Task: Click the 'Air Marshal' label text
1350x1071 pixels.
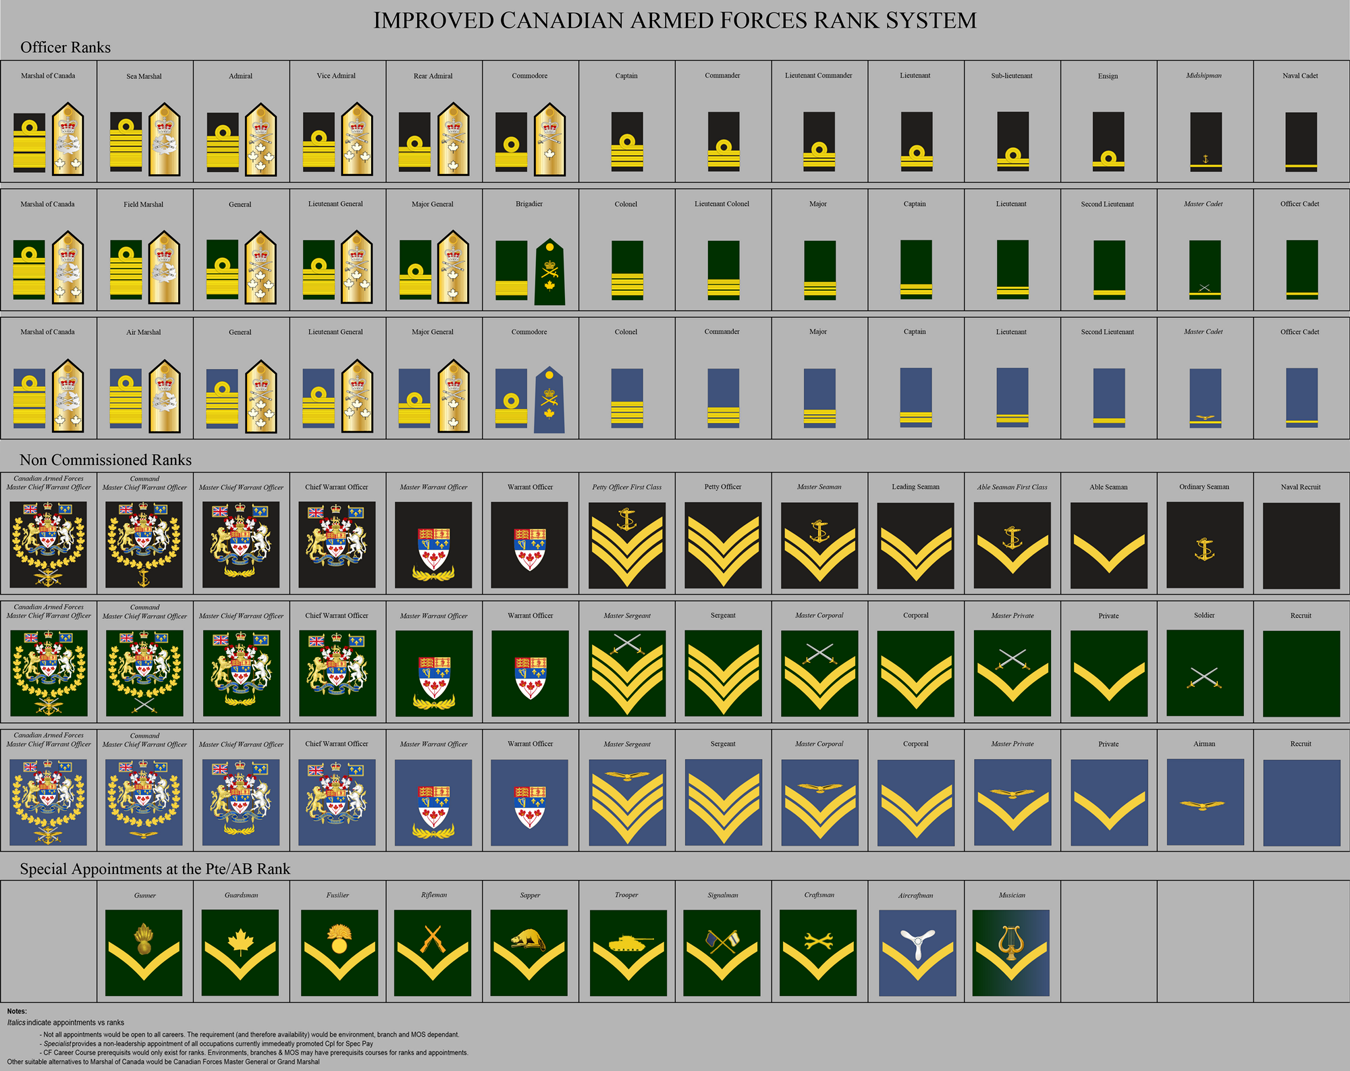Action: (144, 332)
